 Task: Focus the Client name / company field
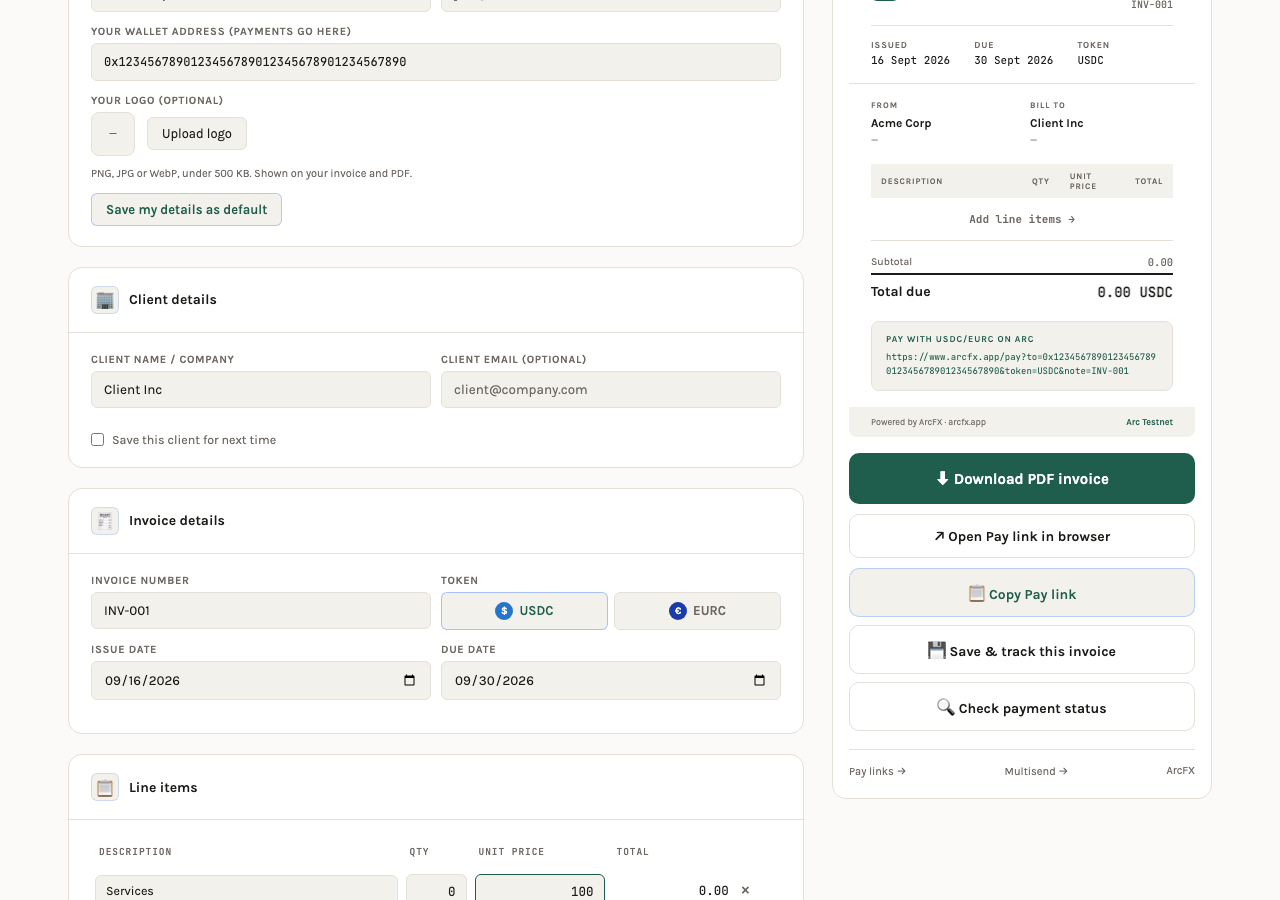click(x=261, y=390)
